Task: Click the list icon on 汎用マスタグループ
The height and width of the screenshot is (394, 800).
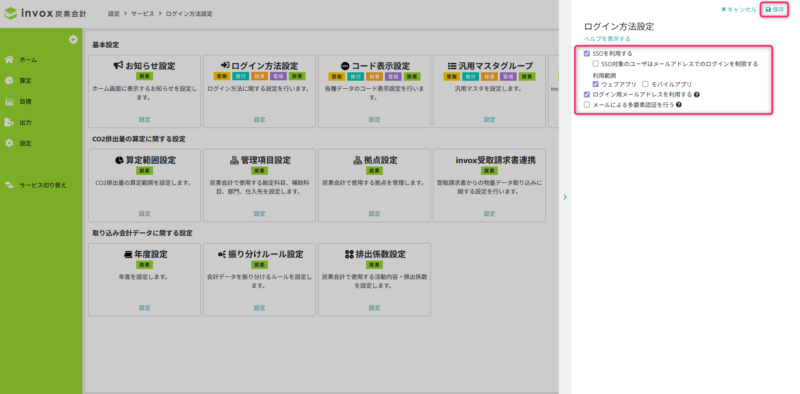Action: [452, 66]
